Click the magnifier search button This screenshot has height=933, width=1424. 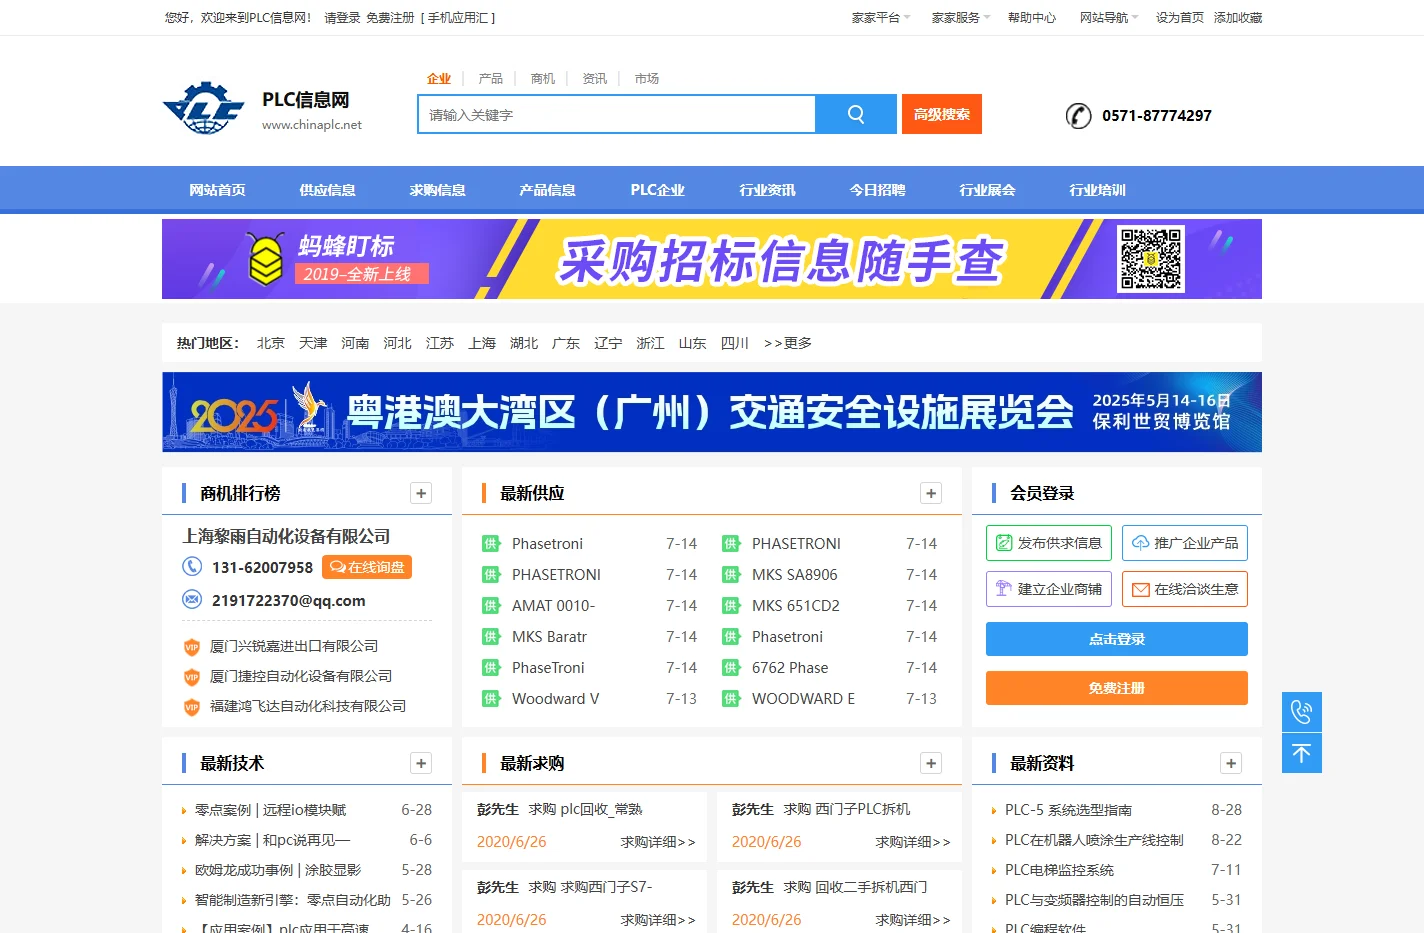tap(856, 114)
